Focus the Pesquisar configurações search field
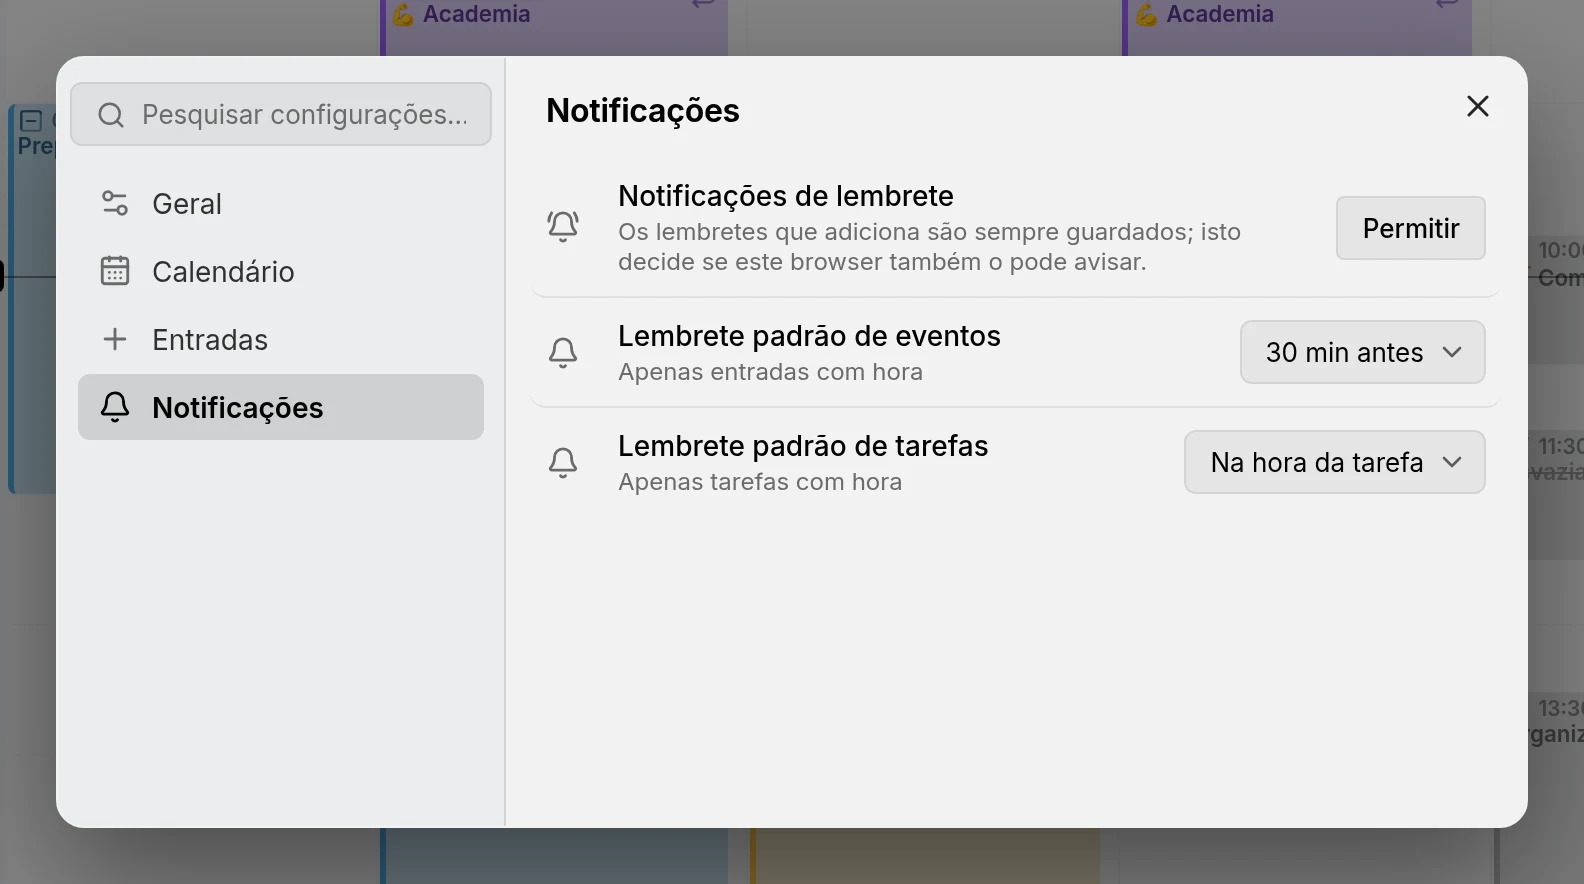Viewport: 1584px width, 884px height. 281,114
